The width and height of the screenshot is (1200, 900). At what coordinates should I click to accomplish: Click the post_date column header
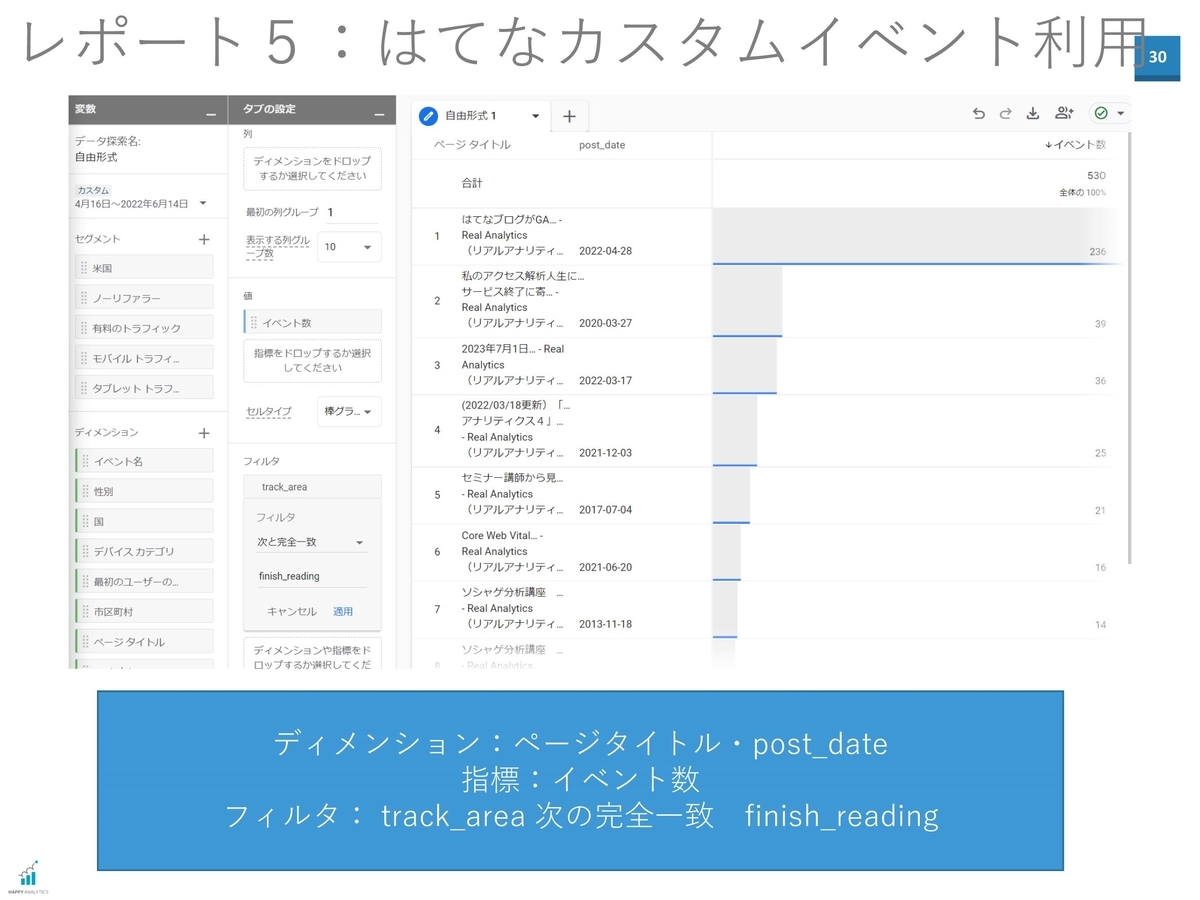602,145
